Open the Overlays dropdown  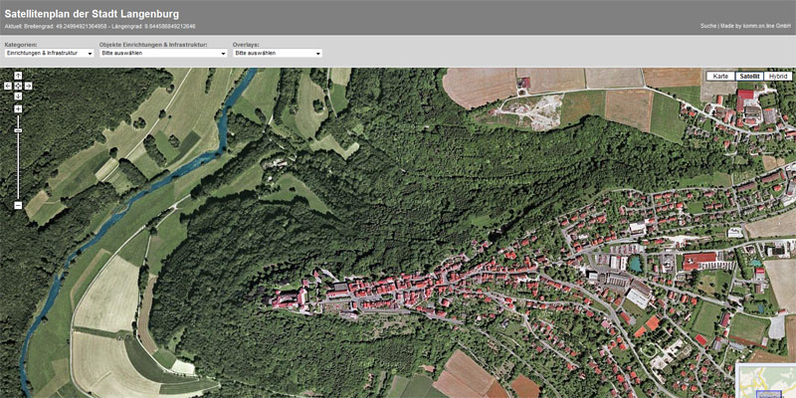278,53
